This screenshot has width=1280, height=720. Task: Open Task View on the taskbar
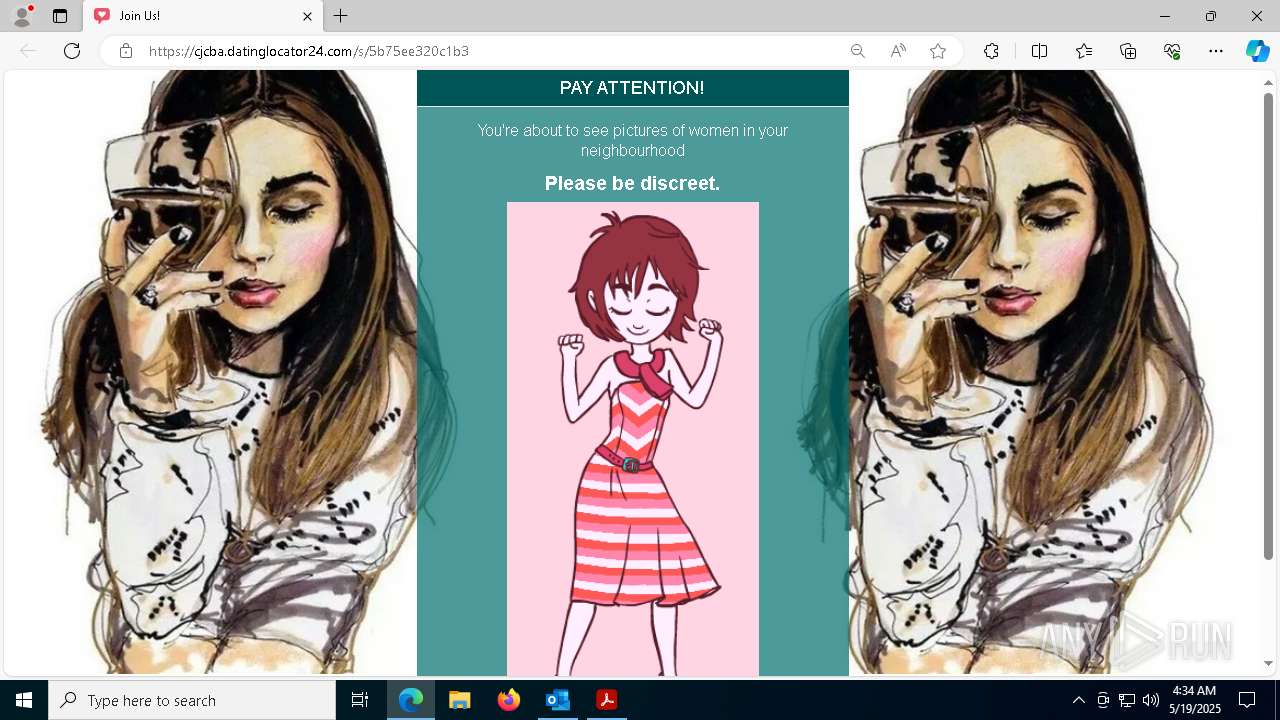point(360,700)
